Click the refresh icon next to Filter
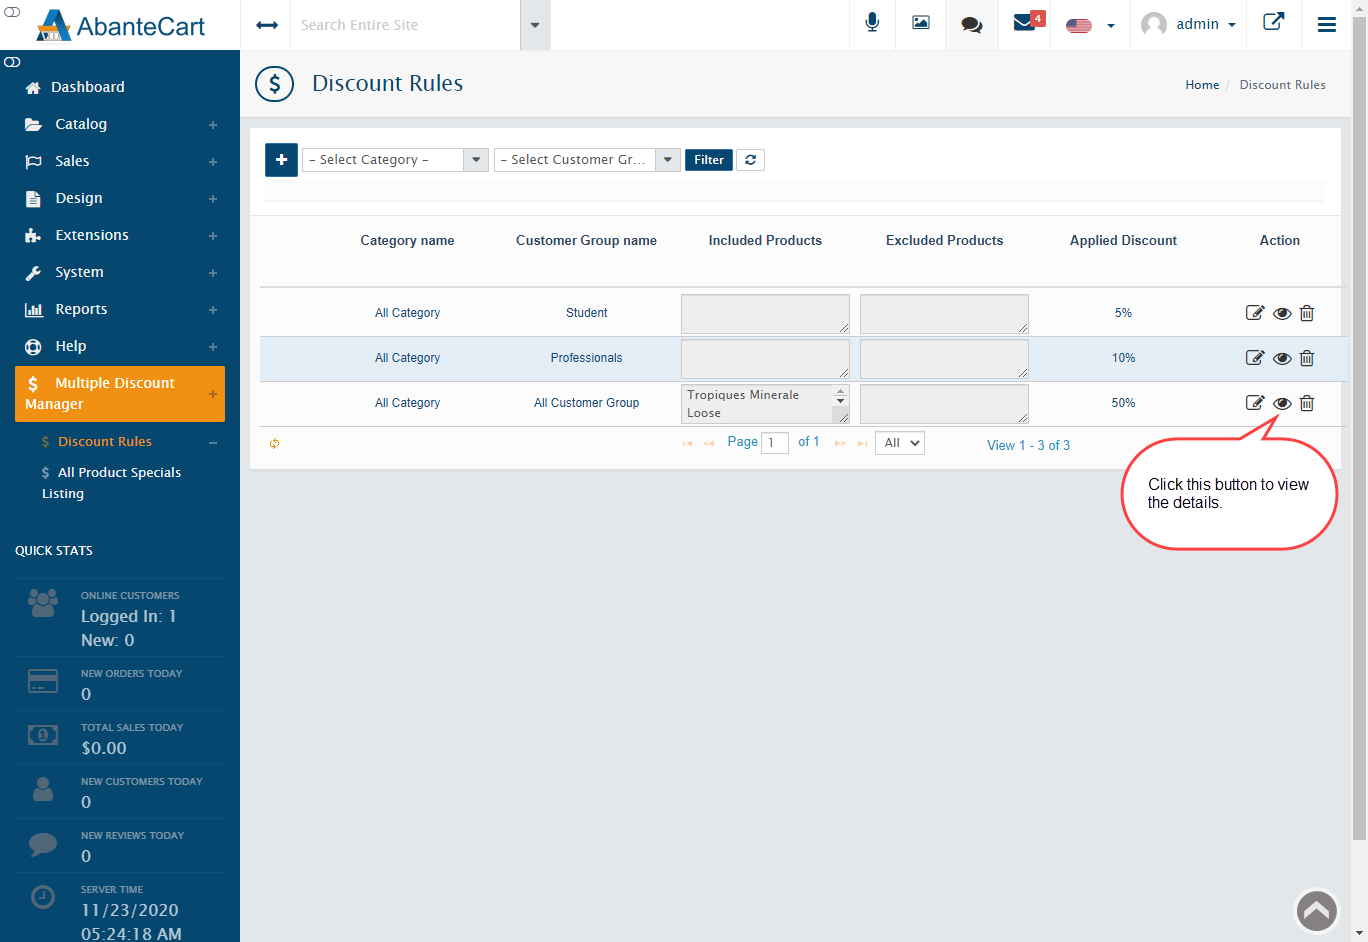The image size is (1368, 942). pyautogui.click(x=750, y=160)
